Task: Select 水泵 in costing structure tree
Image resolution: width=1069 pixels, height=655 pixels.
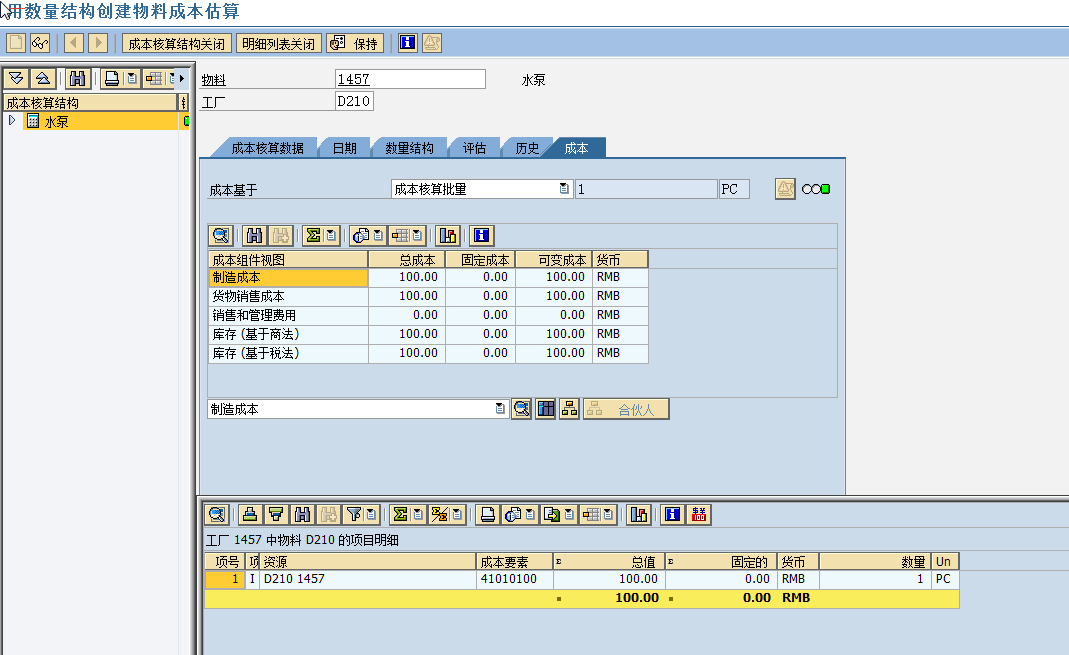Action: pos(56,121)
